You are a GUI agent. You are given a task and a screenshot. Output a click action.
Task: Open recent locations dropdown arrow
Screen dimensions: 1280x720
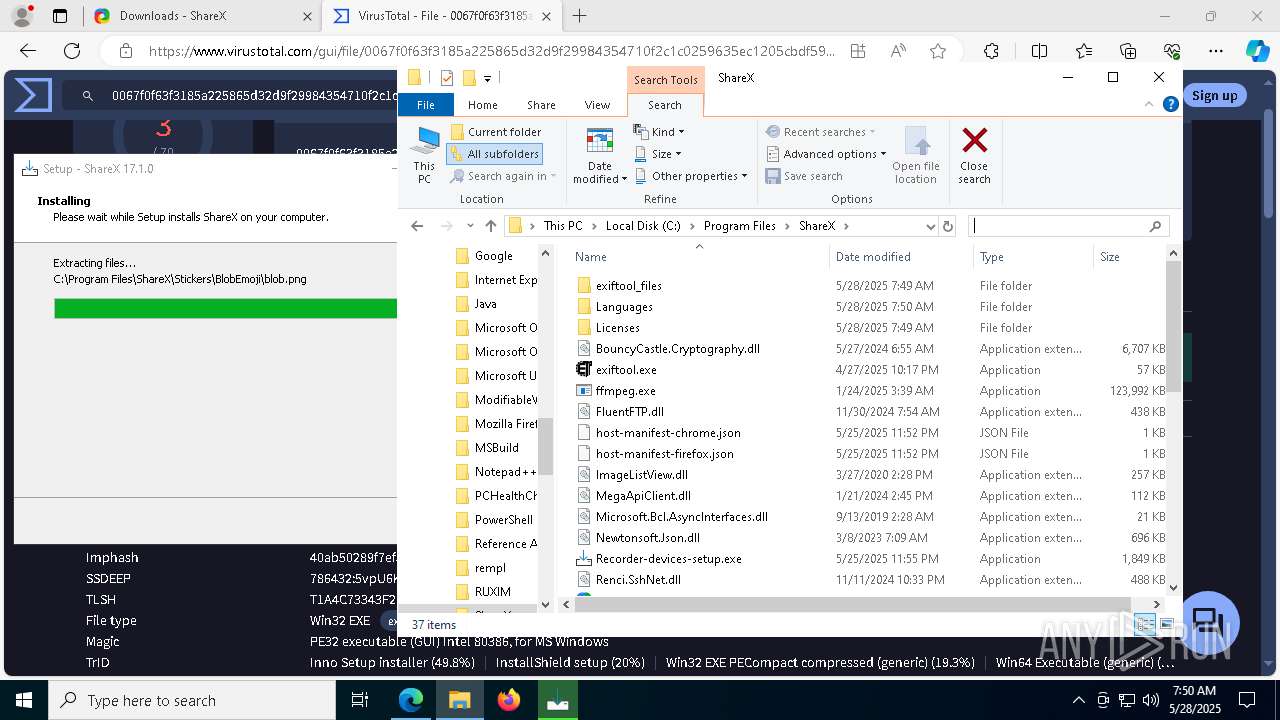(469, 226)
